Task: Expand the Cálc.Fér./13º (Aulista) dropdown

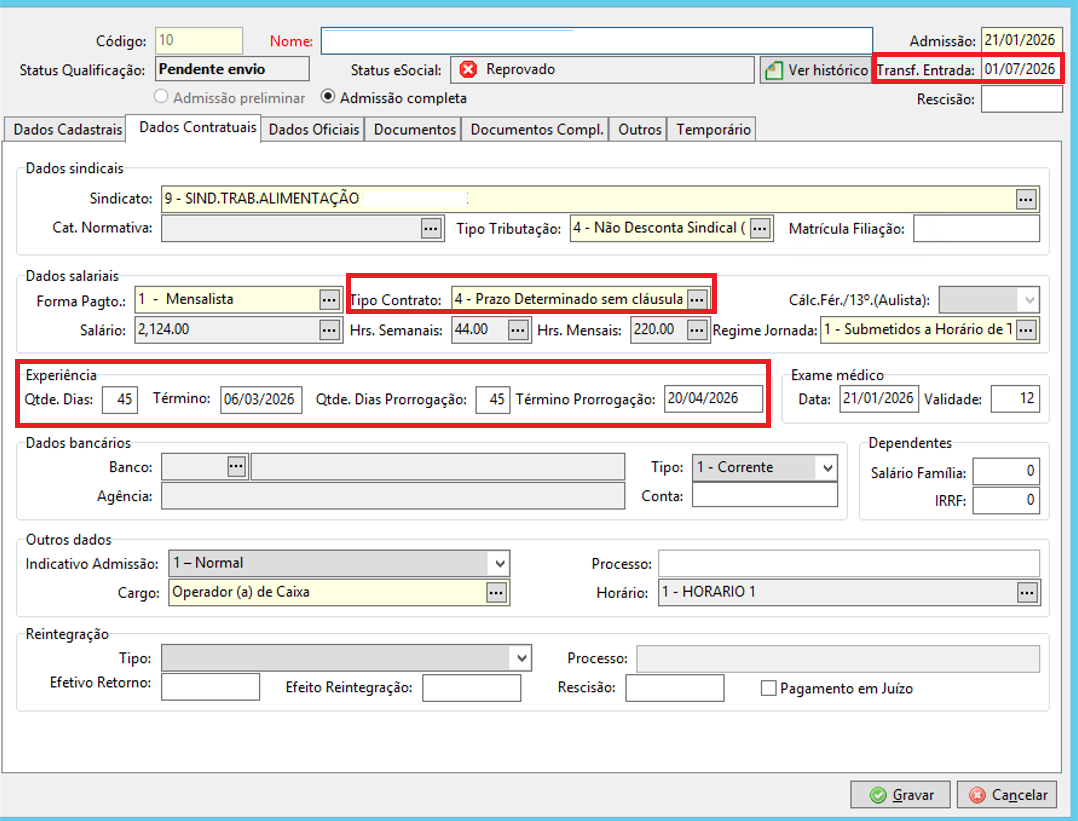Action: (x=1028, y=300)
